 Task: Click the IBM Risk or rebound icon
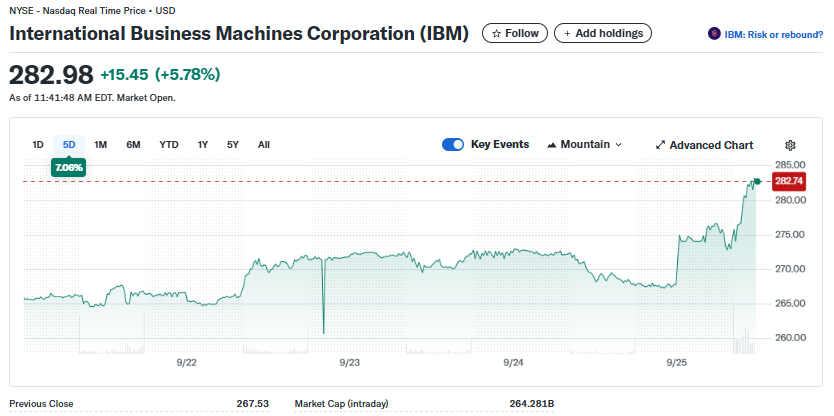[714, 34]
